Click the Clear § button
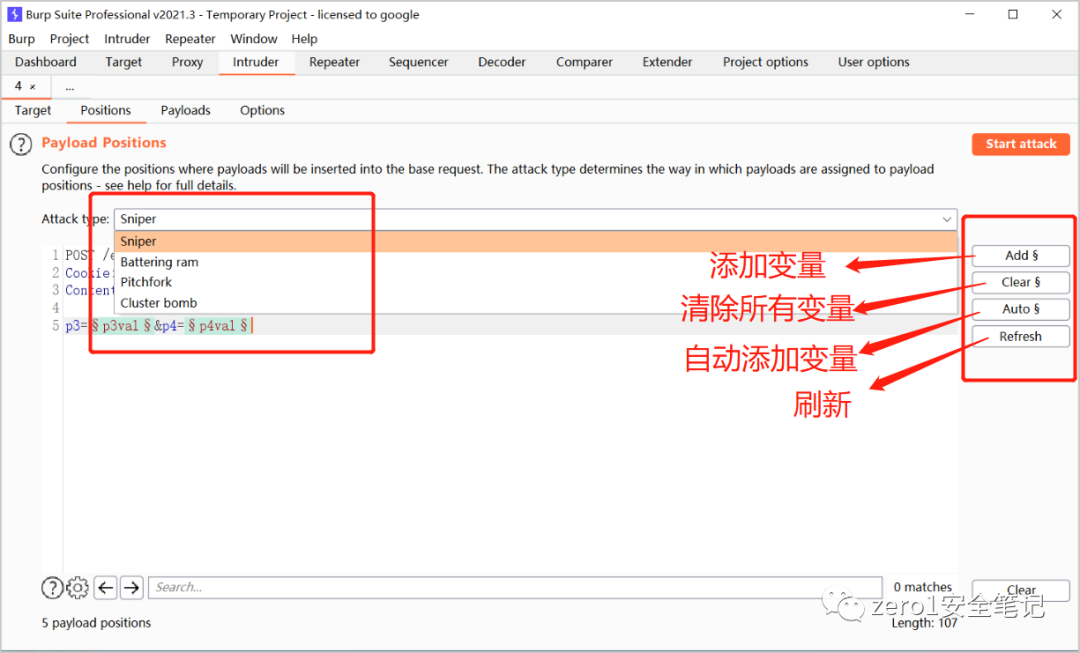The height and width of the screenshot is (653, 1080). click(1021, 282)
